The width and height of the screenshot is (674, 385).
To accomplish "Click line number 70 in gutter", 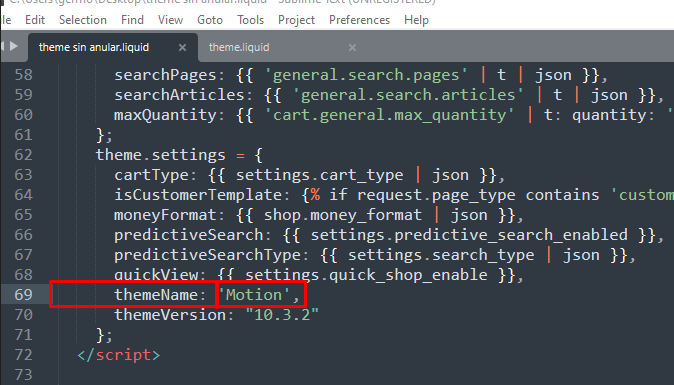I will 24,315.
